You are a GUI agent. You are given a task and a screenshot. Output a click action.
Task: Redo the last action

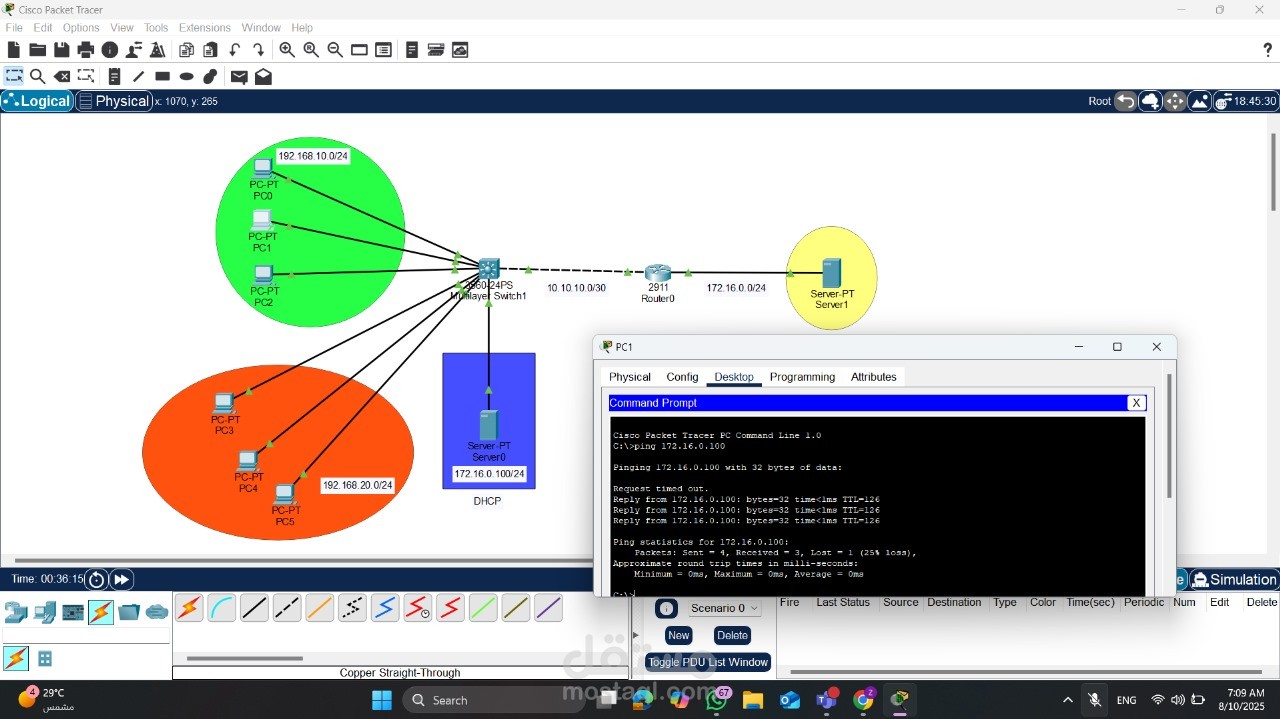pos(259,50)
